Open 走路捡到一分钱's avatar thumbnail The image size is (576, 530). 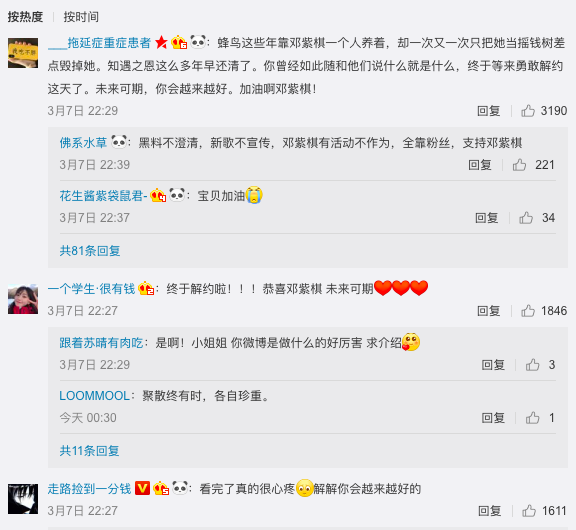tap(23, 499)
